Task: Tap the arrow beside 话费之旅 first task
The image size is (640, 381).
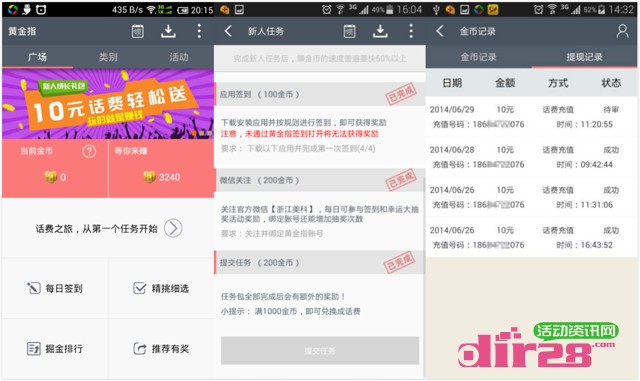Action: tap(173, 228)
